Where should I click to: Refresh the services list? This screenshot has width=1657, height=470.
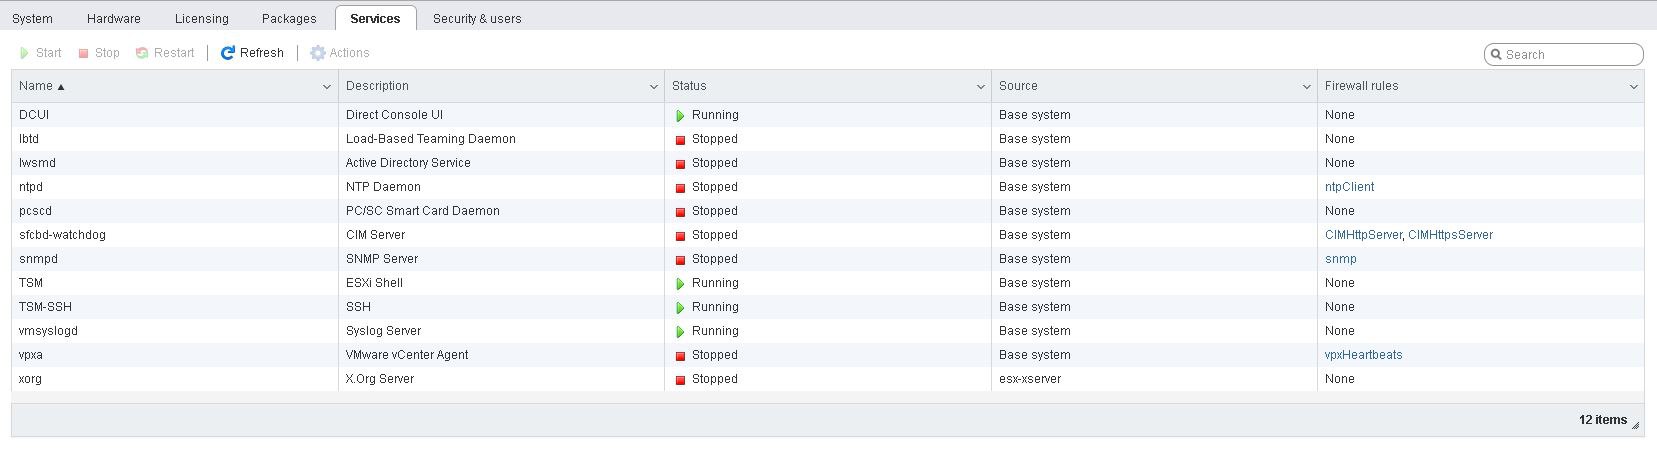pyautogui.click(x=252, y=53)
